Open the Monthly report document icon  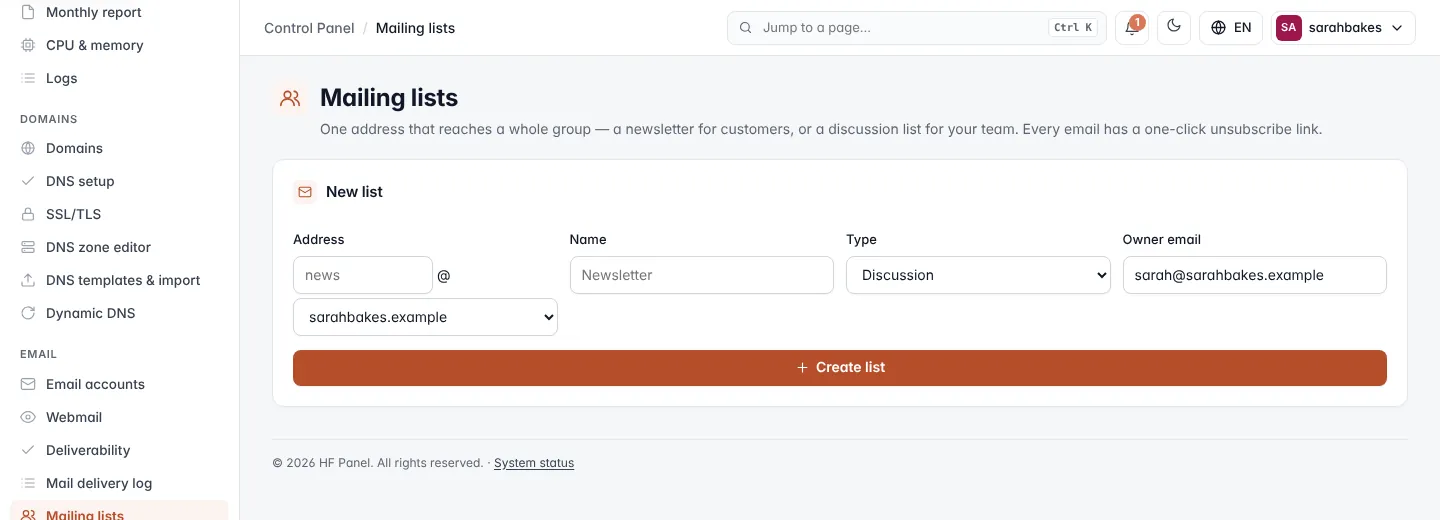pyautogui.click(x=28, y=12)
